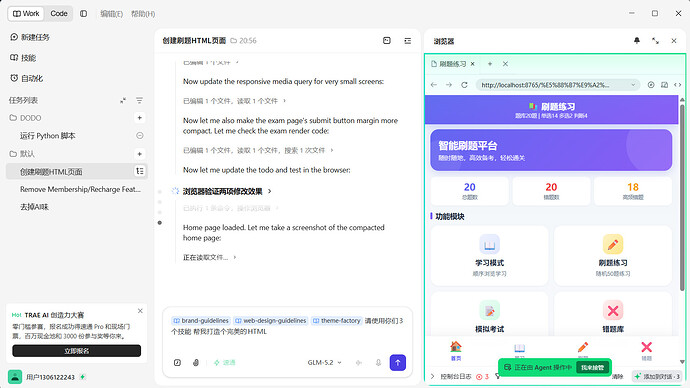Click the green badge beside the username
Viewport: 690px width, 388px height.
pos(82,377)
